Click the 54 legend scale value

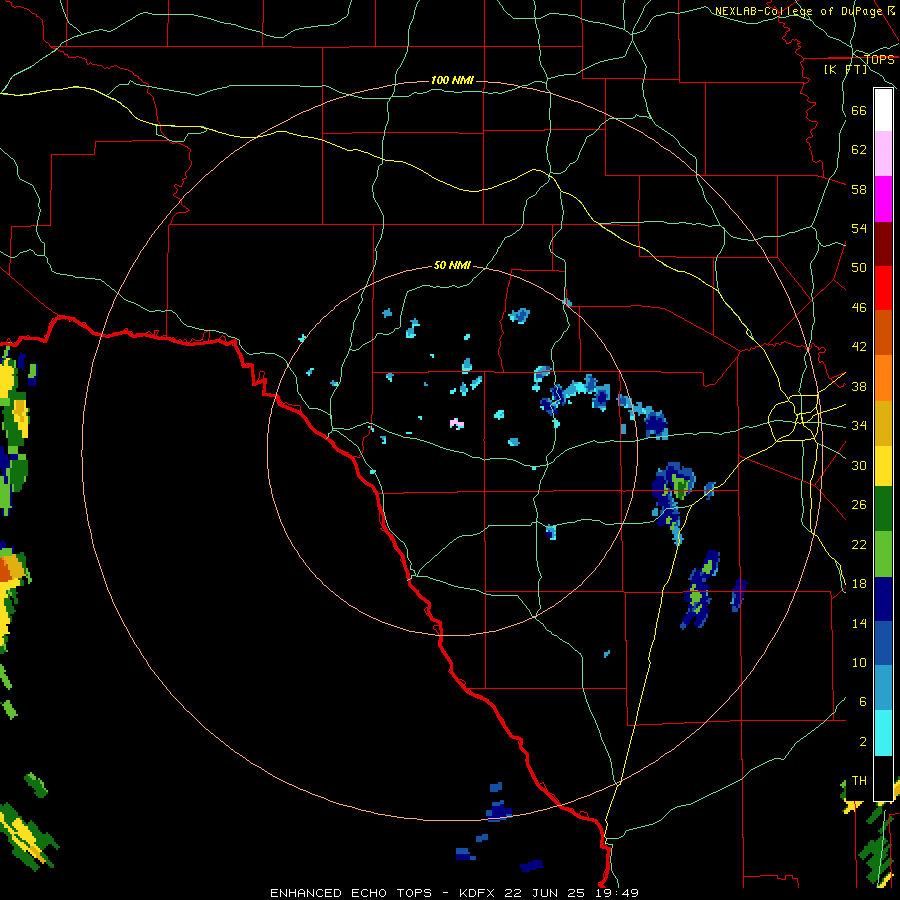859,228
